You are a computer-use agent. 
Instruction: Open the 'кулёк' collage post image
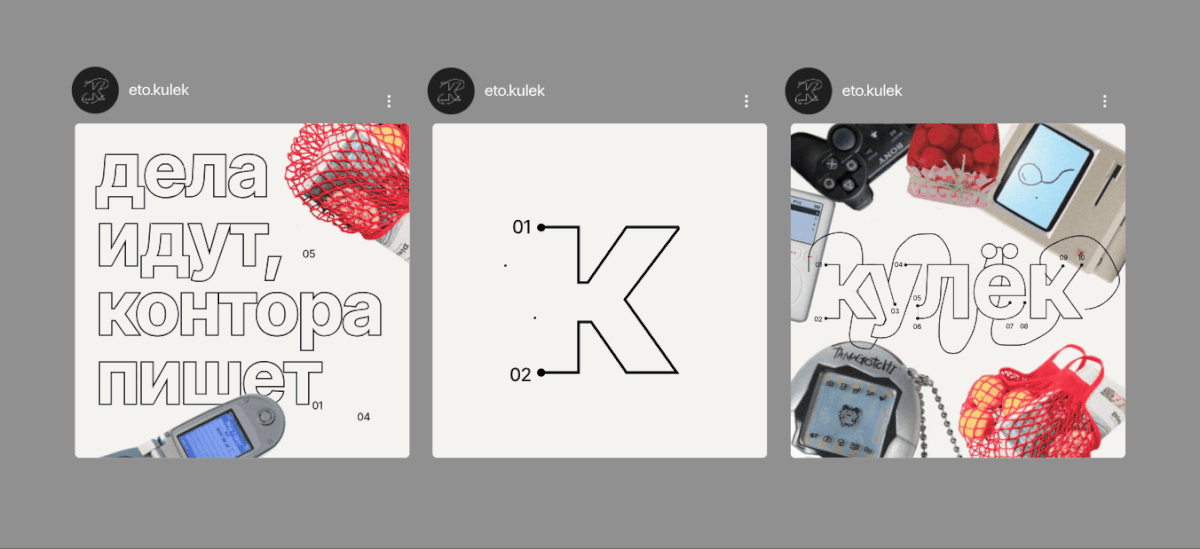[x=958, y=291]
